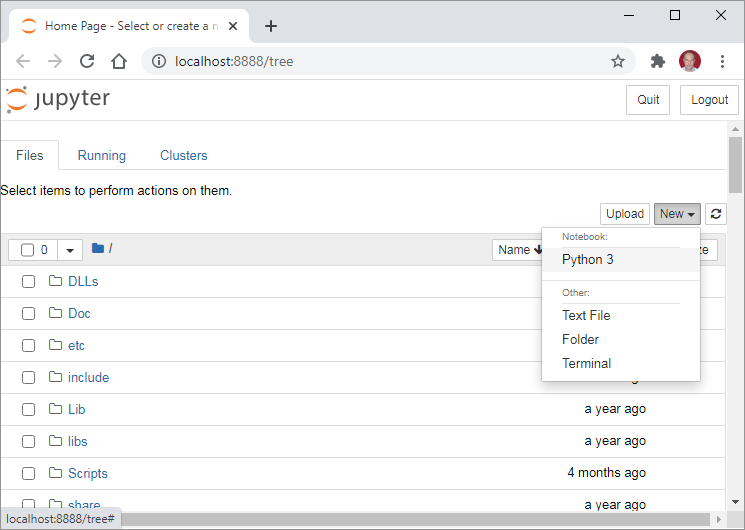This screenshot has height=530, width=745.
Task: Minimize the browser window
Action: (629, 15)
